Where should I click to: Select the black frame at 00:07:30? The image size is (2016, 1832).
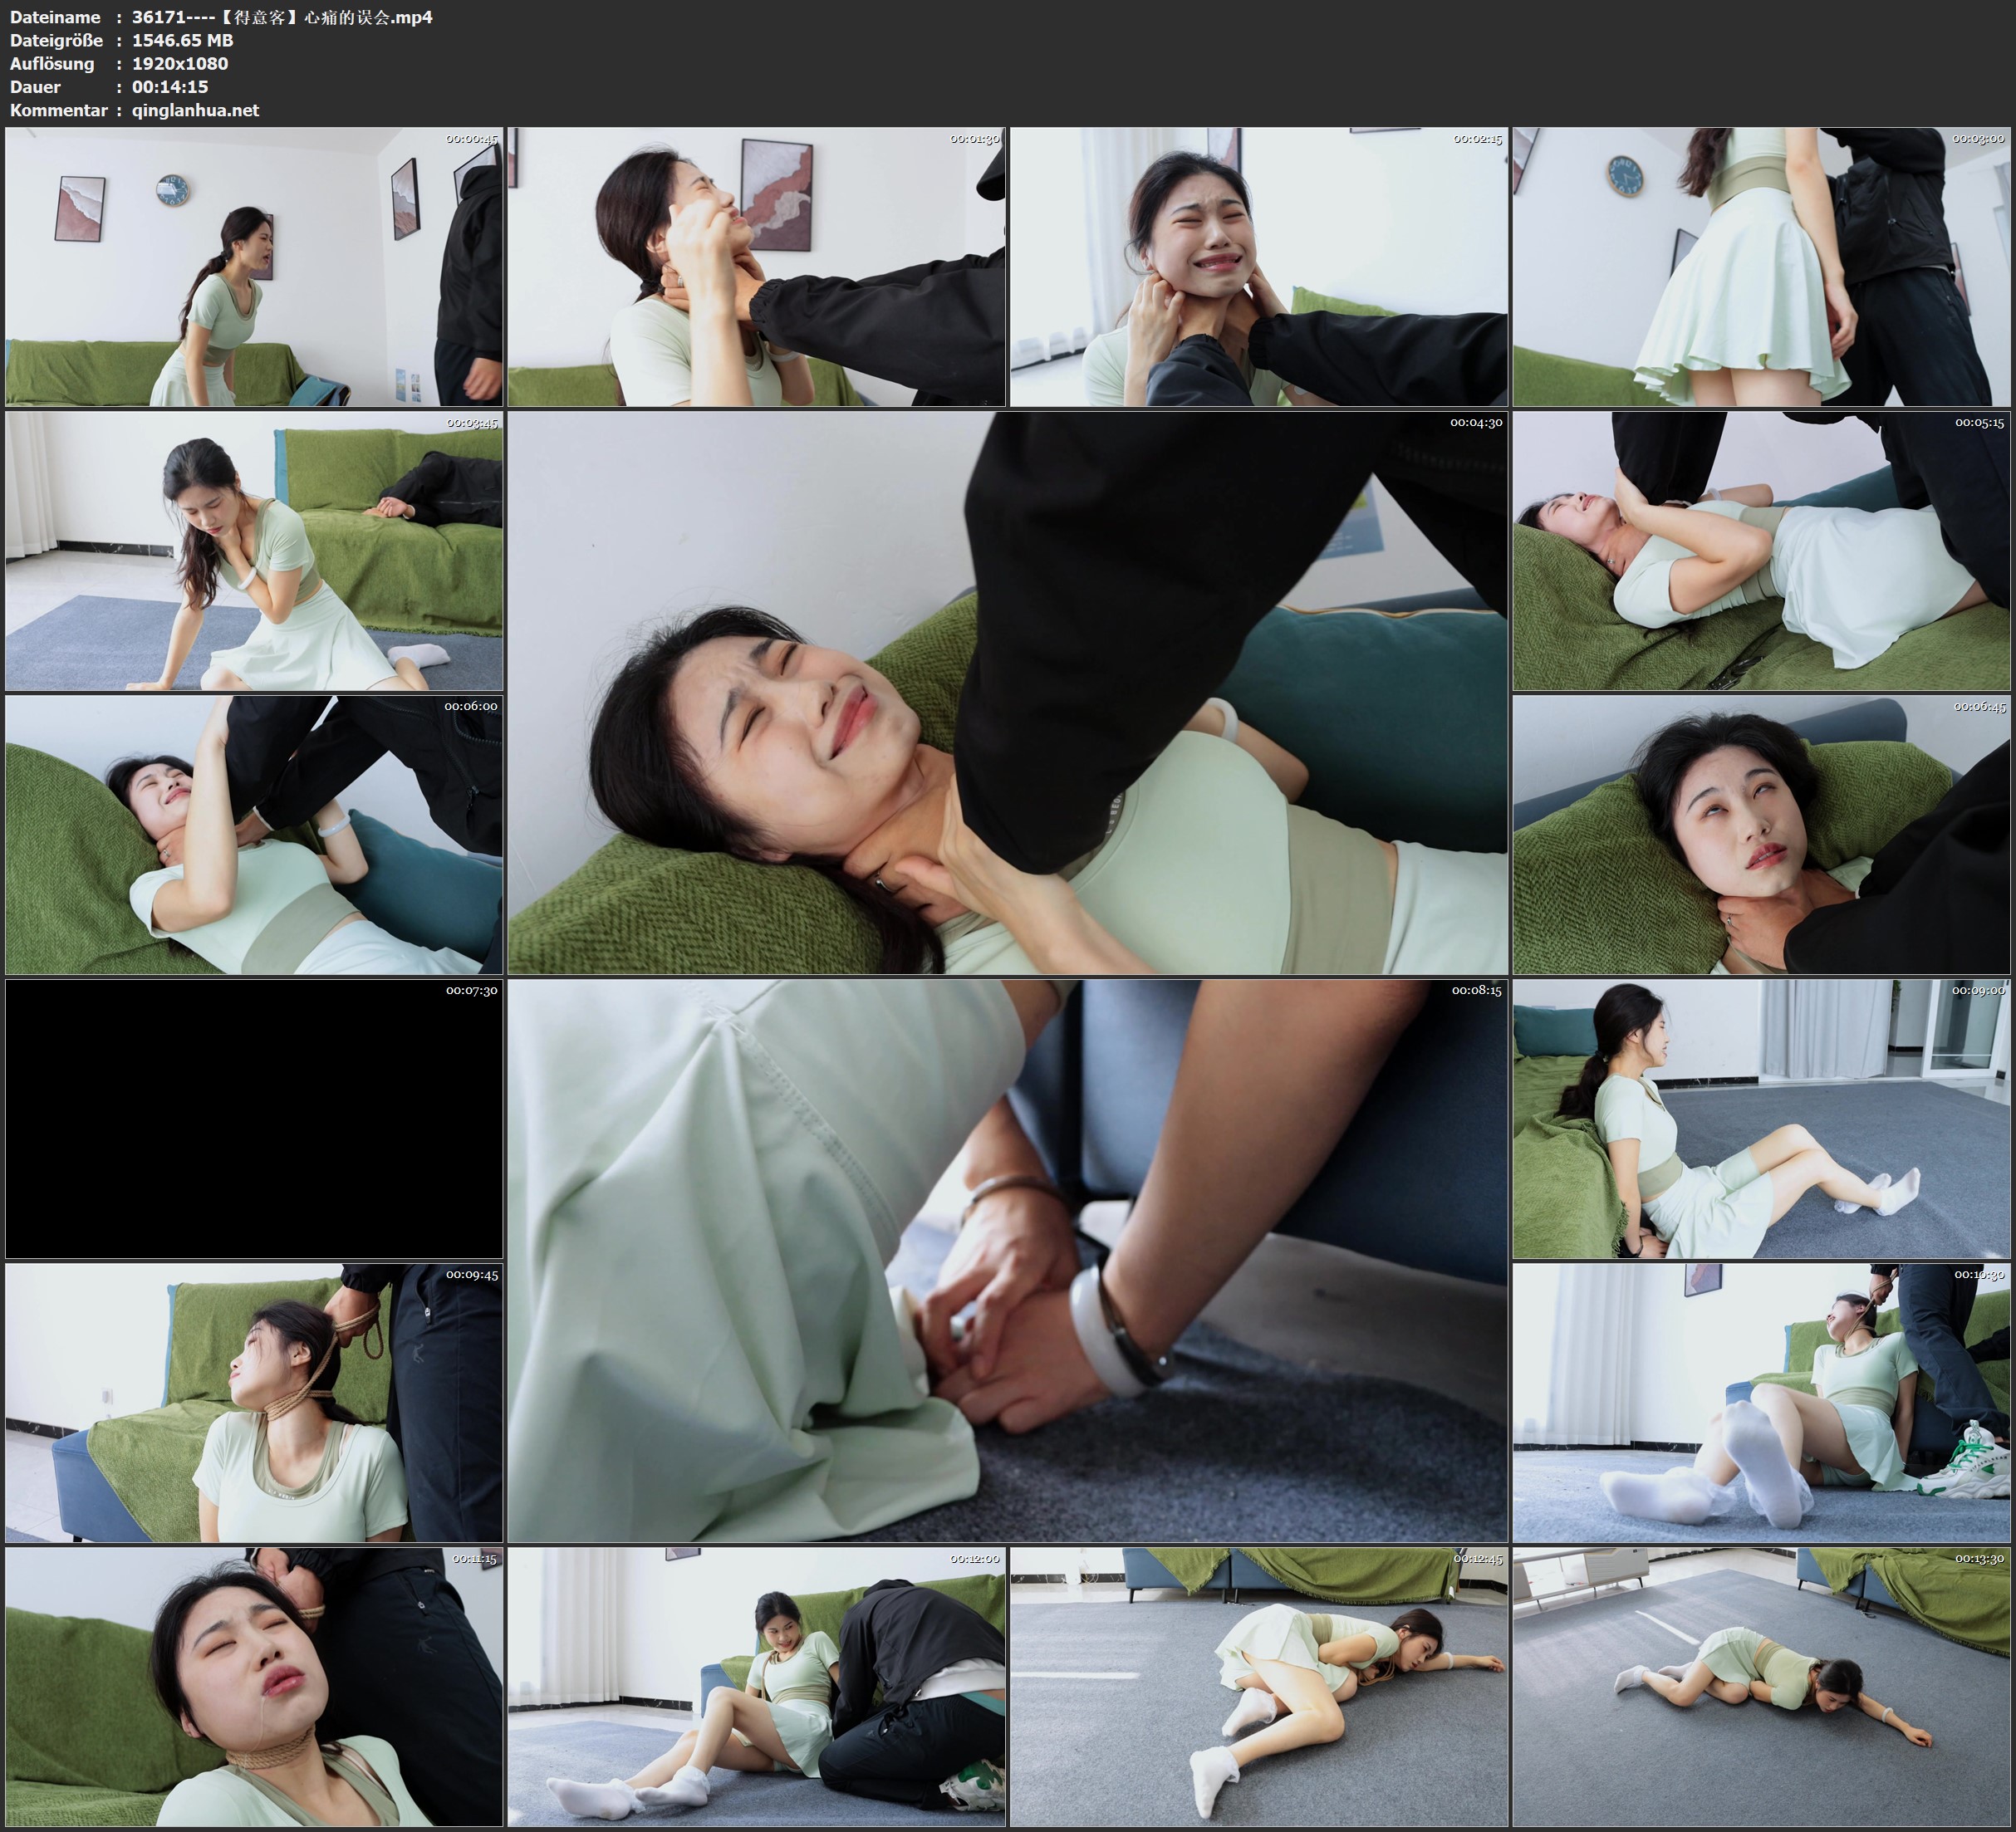click(254, 1118)
